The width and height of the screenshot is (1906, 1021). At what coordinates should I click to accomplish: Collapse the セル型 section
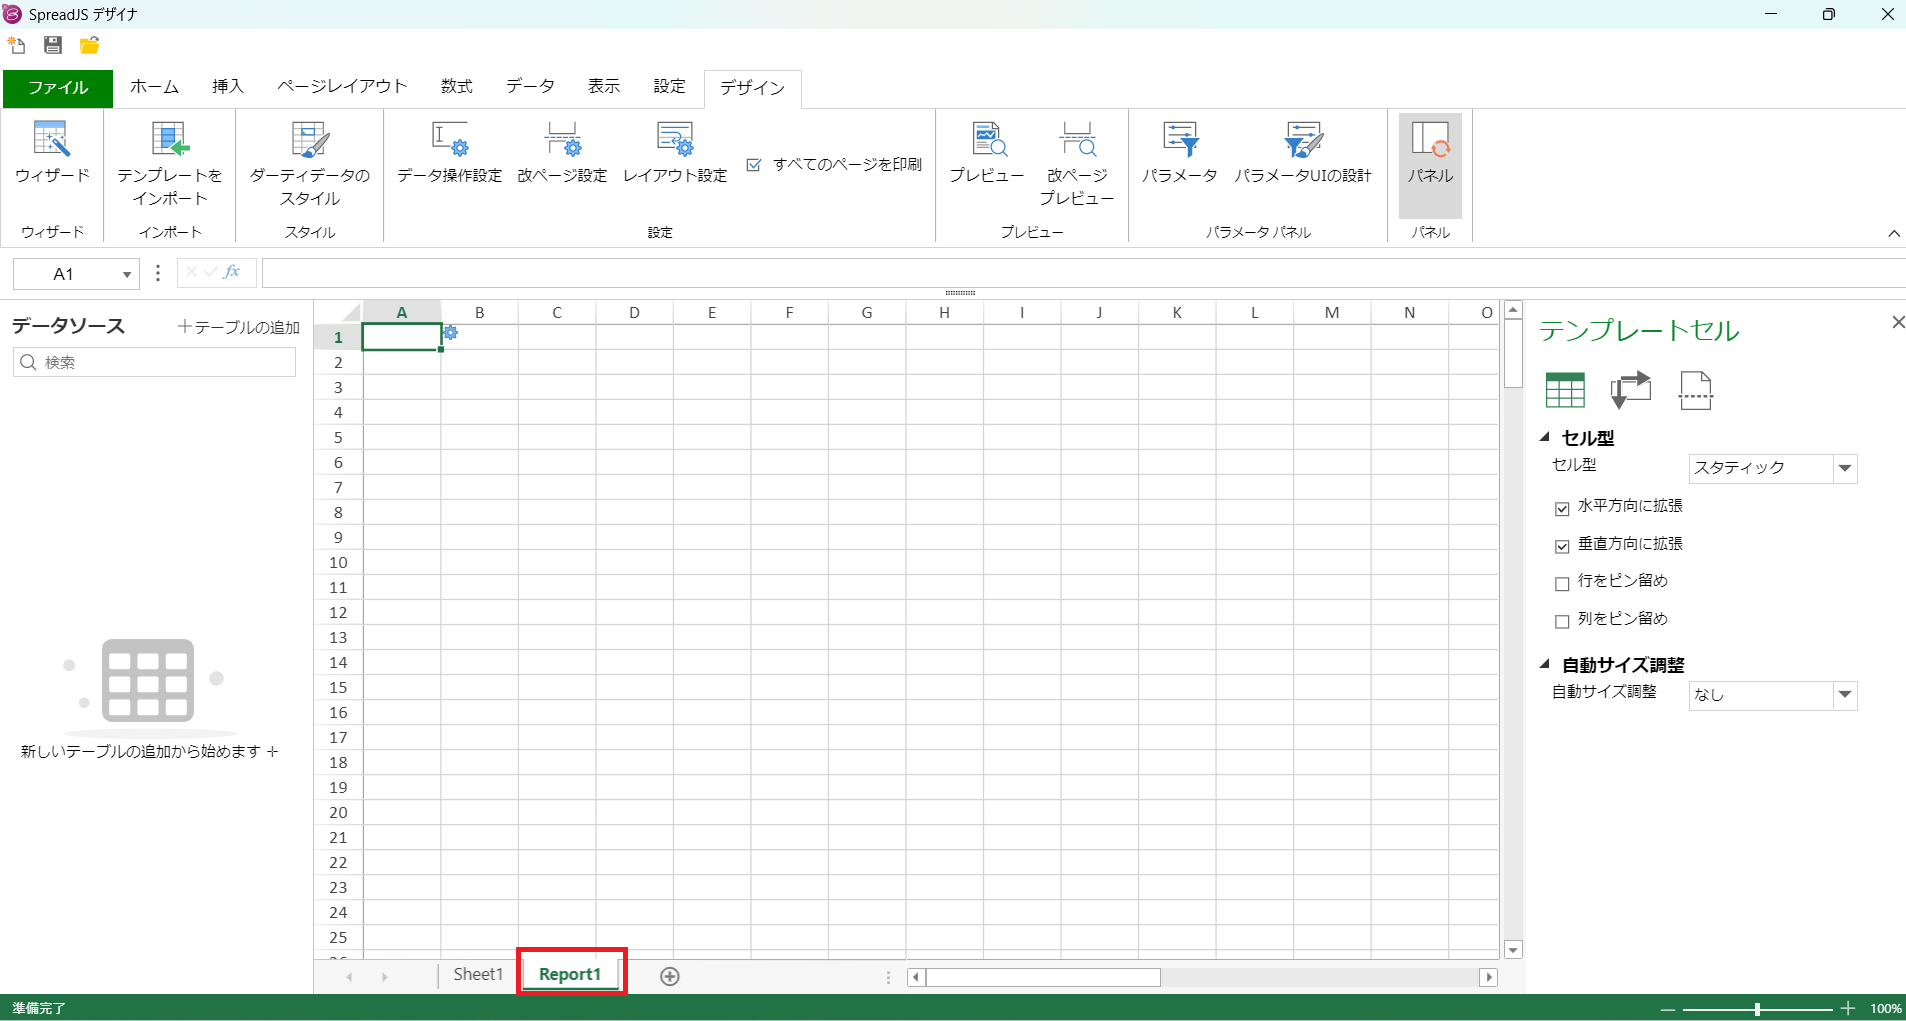tap(1545, 437)
